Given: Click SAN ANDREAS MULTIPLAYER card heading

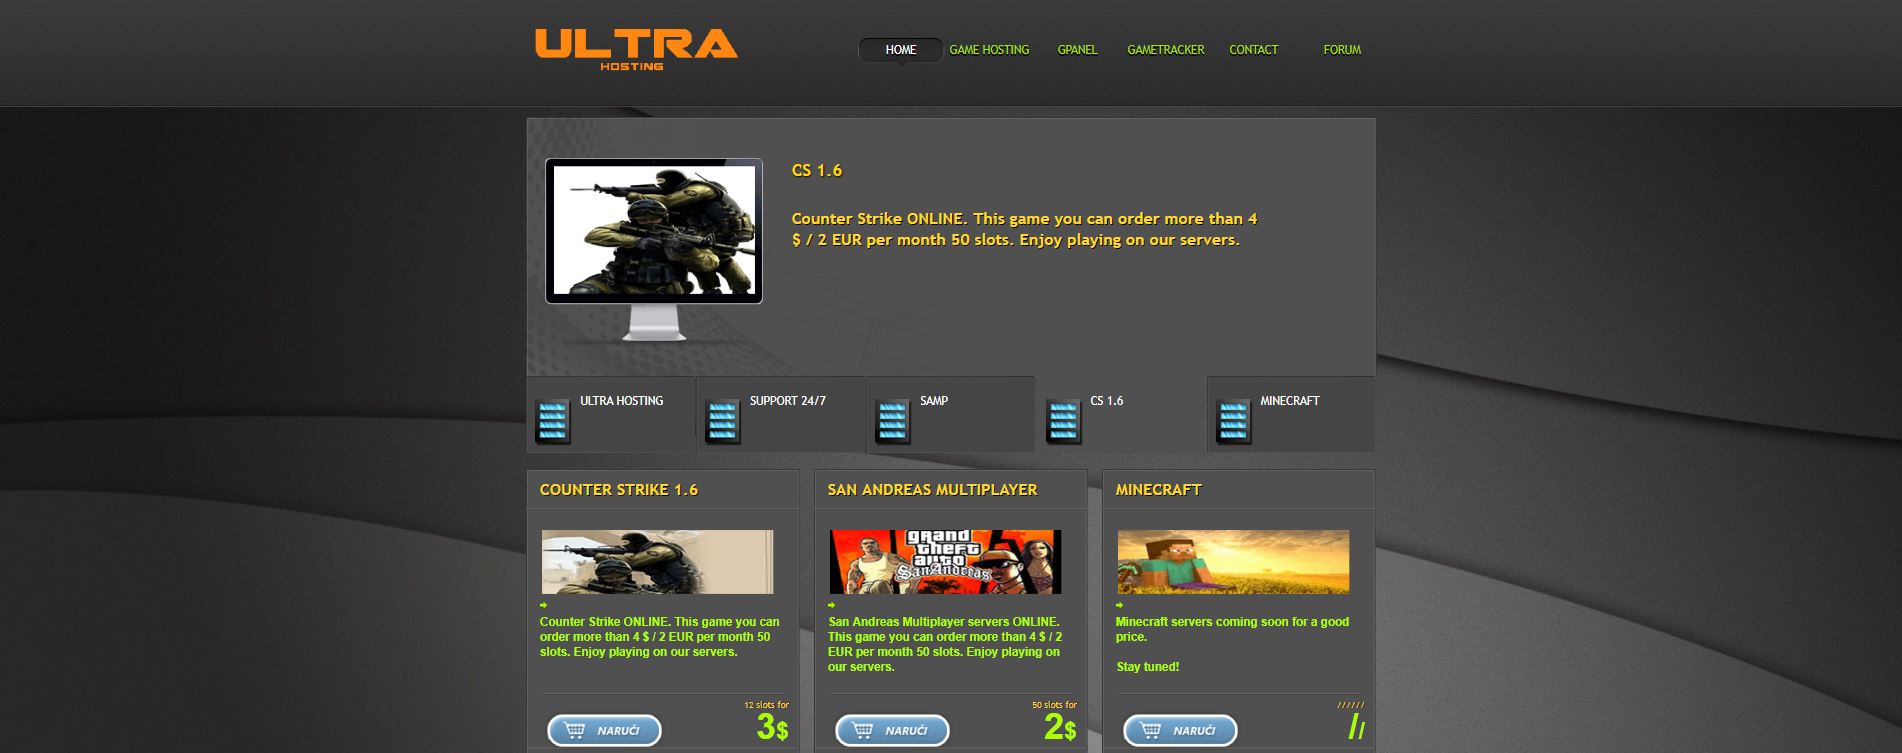Looking at the screenshot, I should [932, 490].
